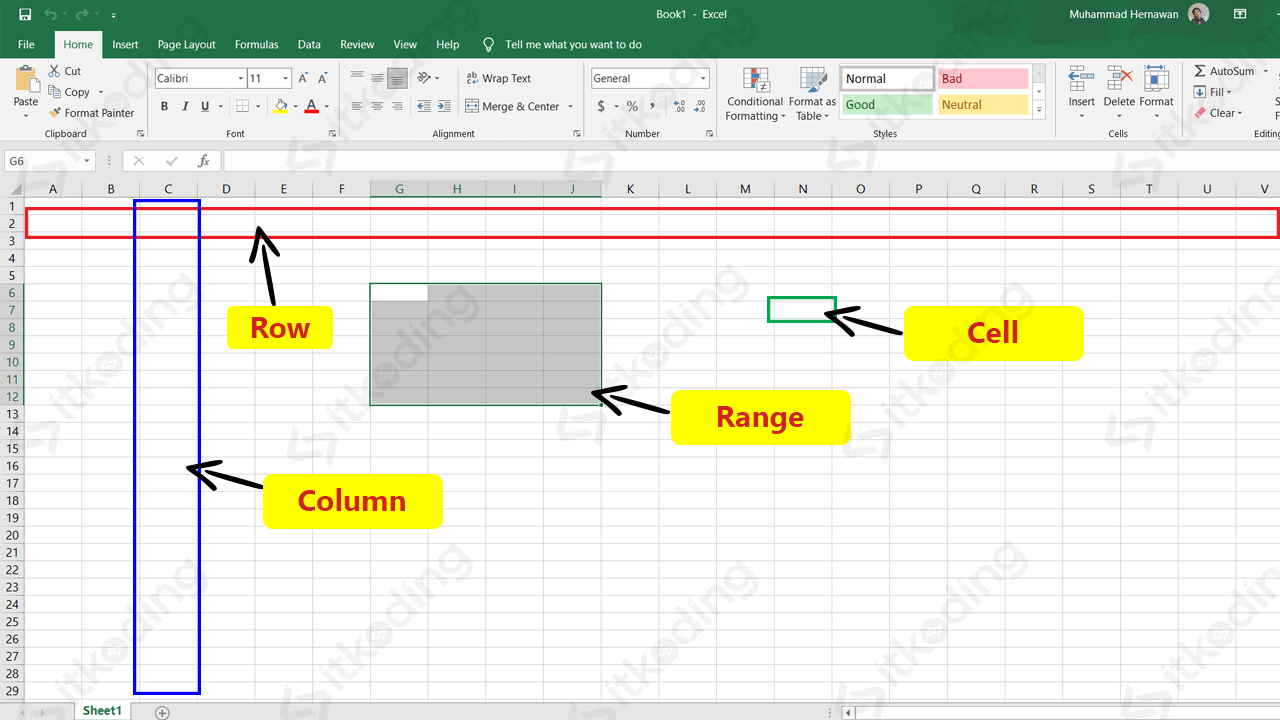Click the Paste clipboard icon
The height and width of the screenshot is (720, 1280).
26,80
